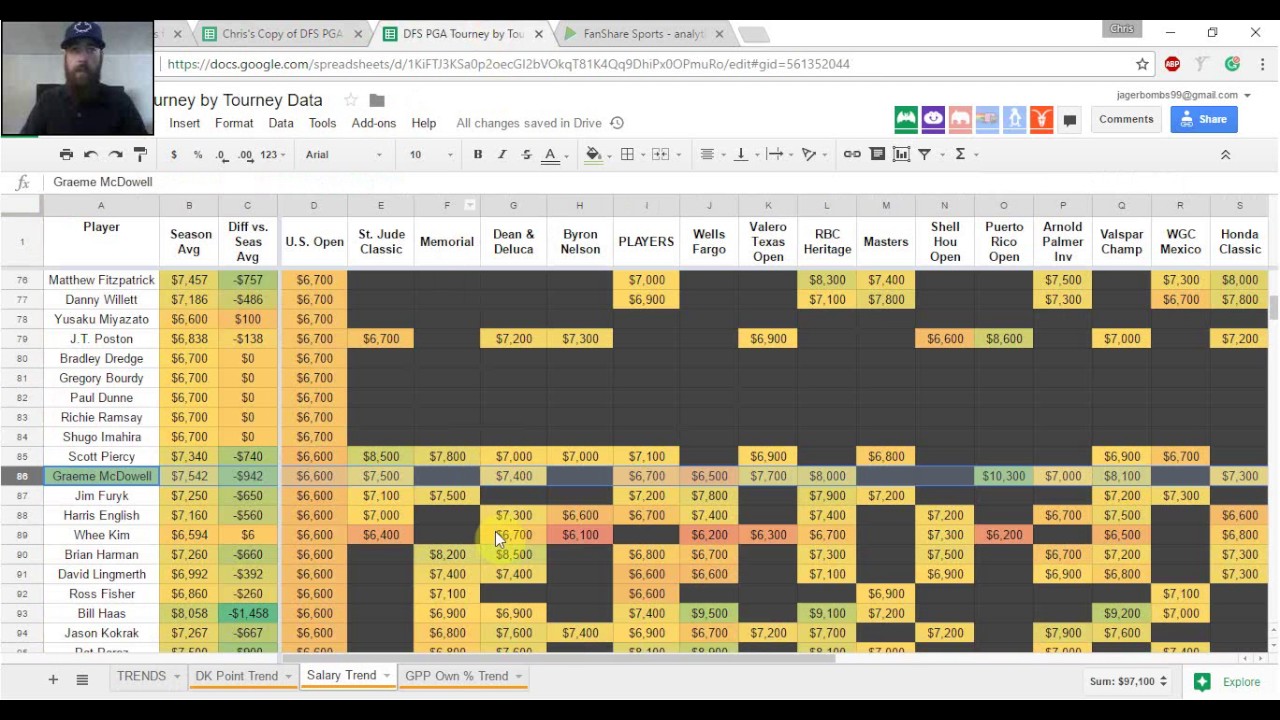This screenshot has height=720, width=1280.
Task: Format cell as percent
Action: coord(198,154)
